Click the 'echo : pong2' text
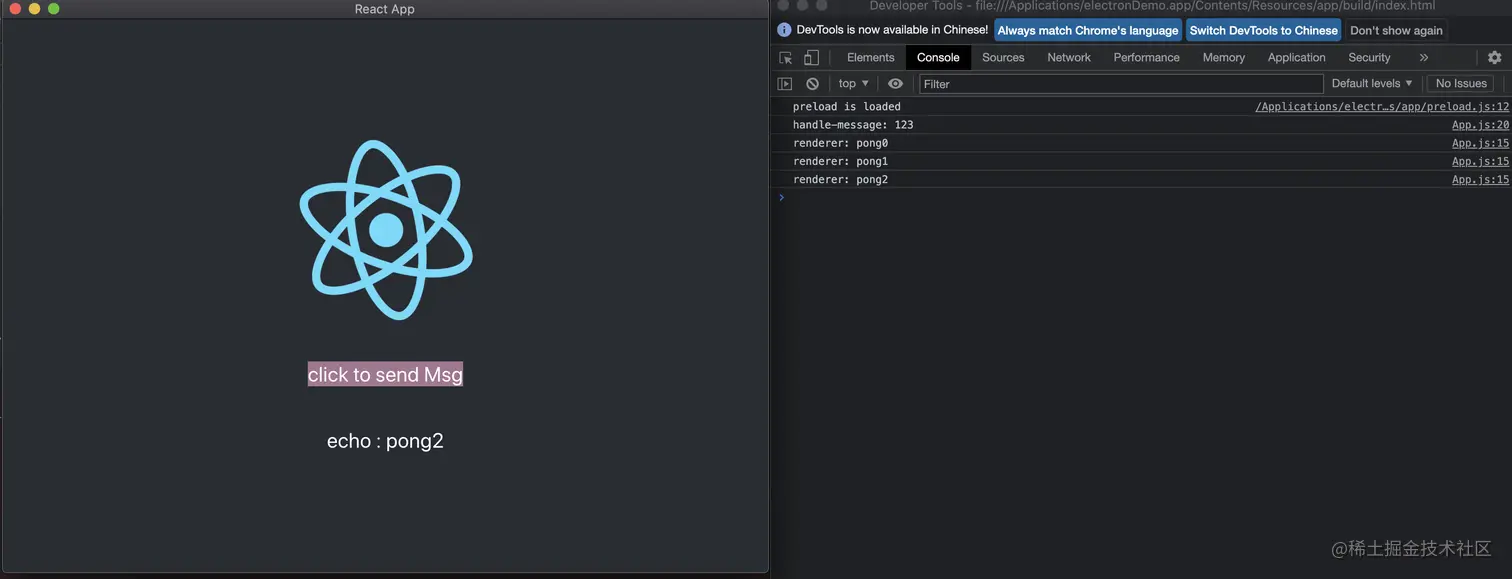1512x579 pixels. (385, 441)
